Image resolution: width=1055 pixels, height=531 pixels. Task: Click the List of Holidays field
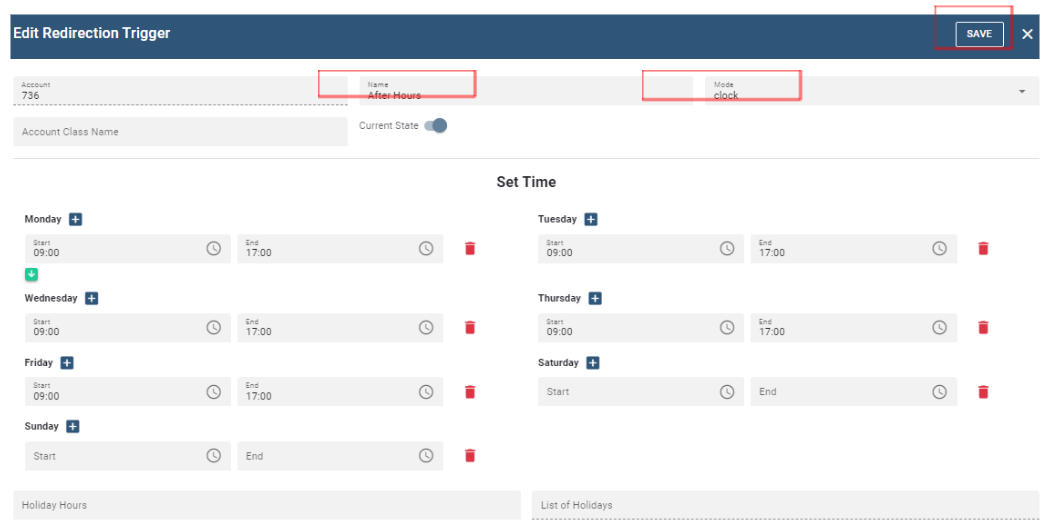(785, 505)
